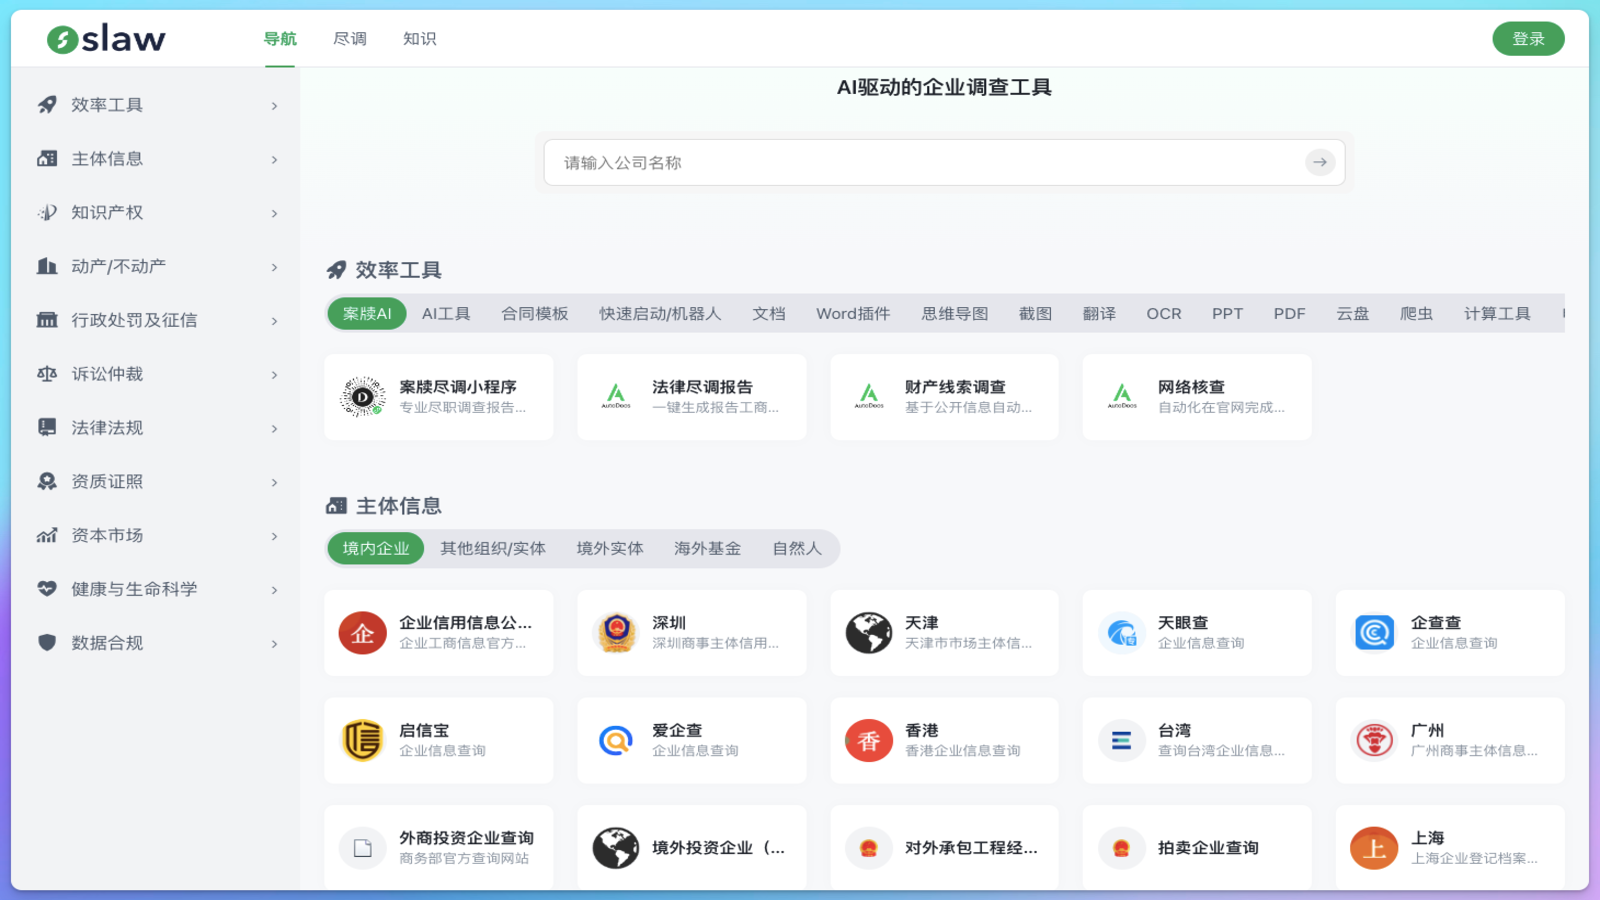The image size is (1600, 900).
Task: Click the 企查查 app icon
Action: [x=1374, y=632]
